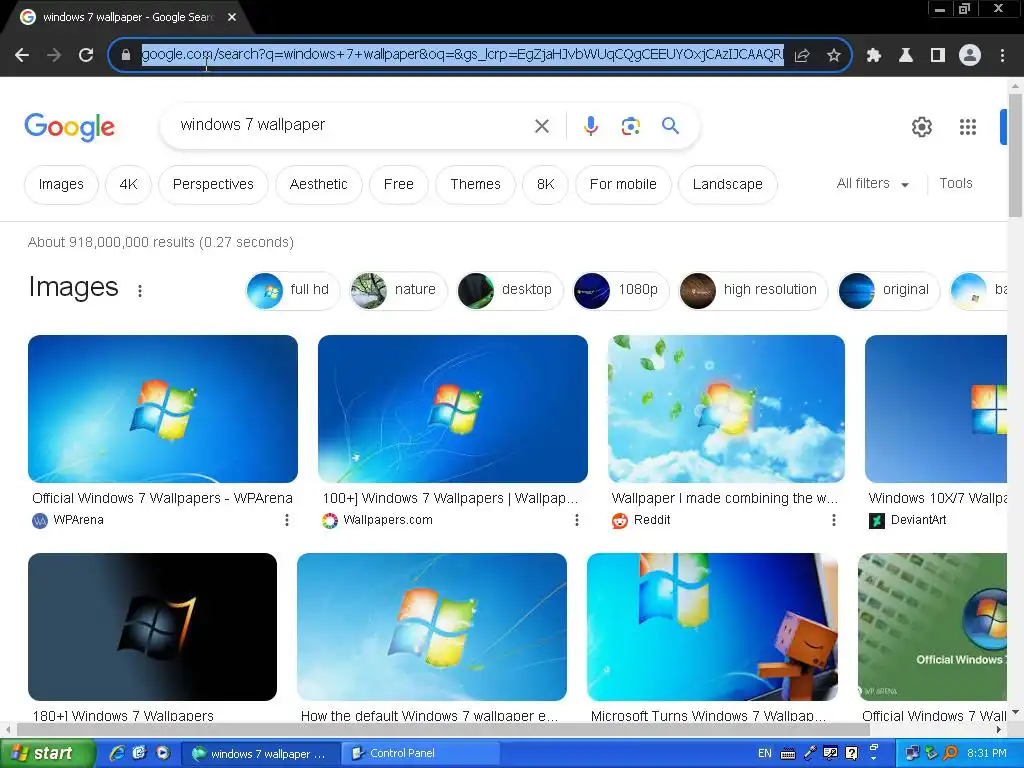Refine images with the high resolution chip
Viewport: 1024px width, 768px height.
coord(753,290)
